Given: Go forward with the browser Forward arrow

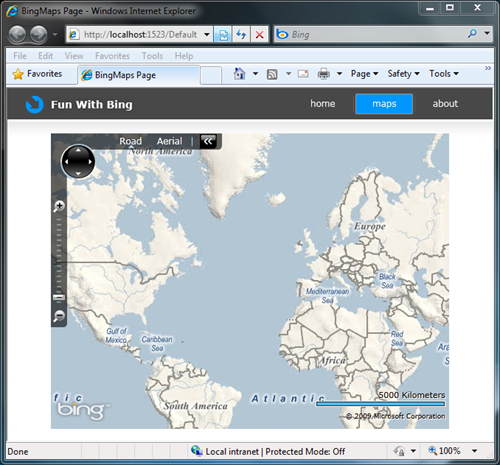Looking at the screenshot, I should pos(39,34).
